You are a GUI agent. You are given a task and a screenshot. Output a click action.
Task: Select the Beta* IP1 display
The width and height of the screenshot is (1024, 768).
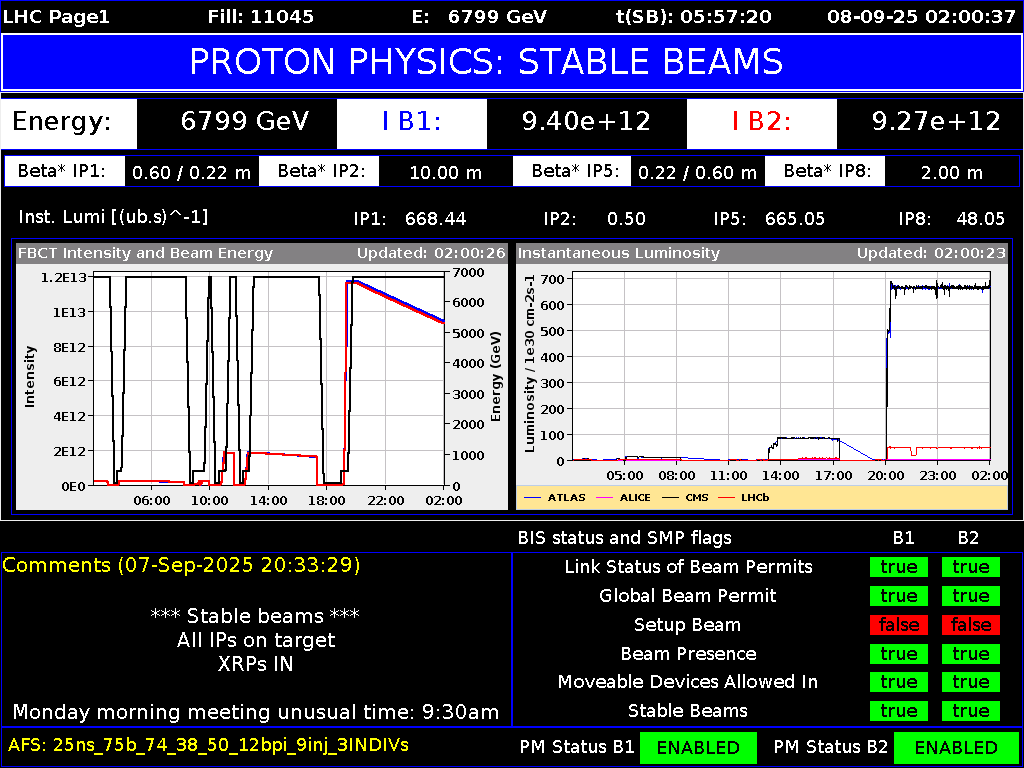click(64, 170)
